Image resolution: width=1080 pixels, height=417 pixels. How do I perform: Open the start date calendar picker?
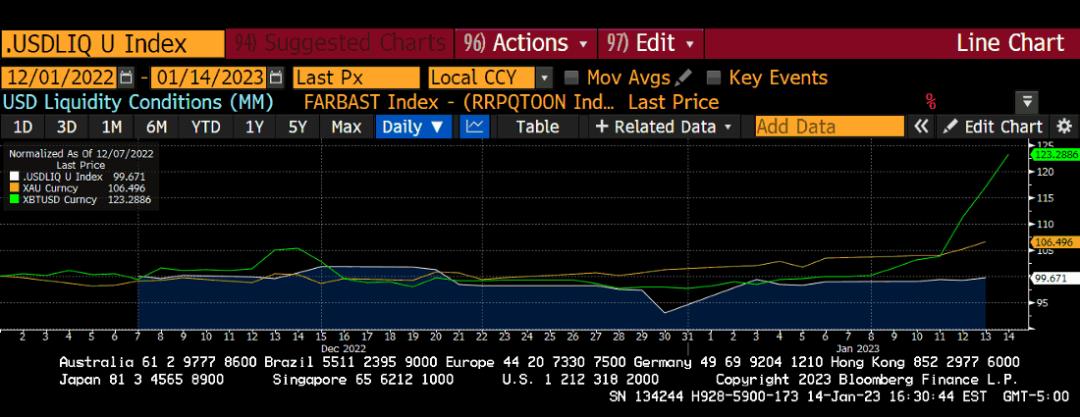pos(125,78)
